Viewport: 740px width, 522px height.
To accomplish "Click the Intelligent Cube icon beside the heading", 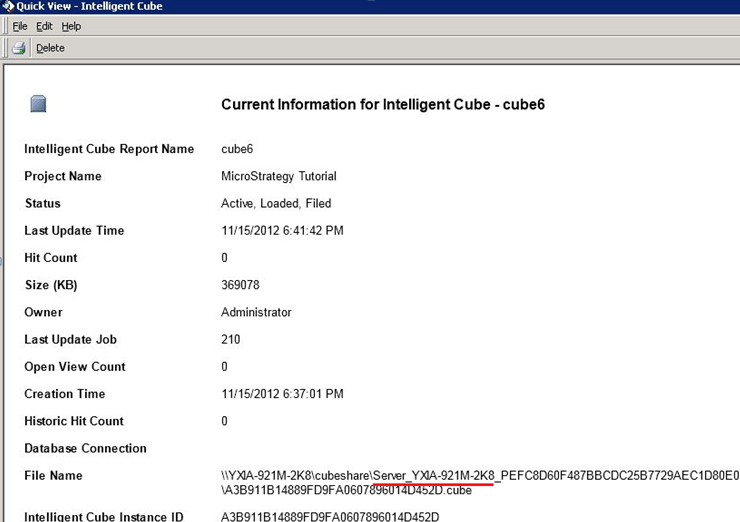I will pos(39,104).
